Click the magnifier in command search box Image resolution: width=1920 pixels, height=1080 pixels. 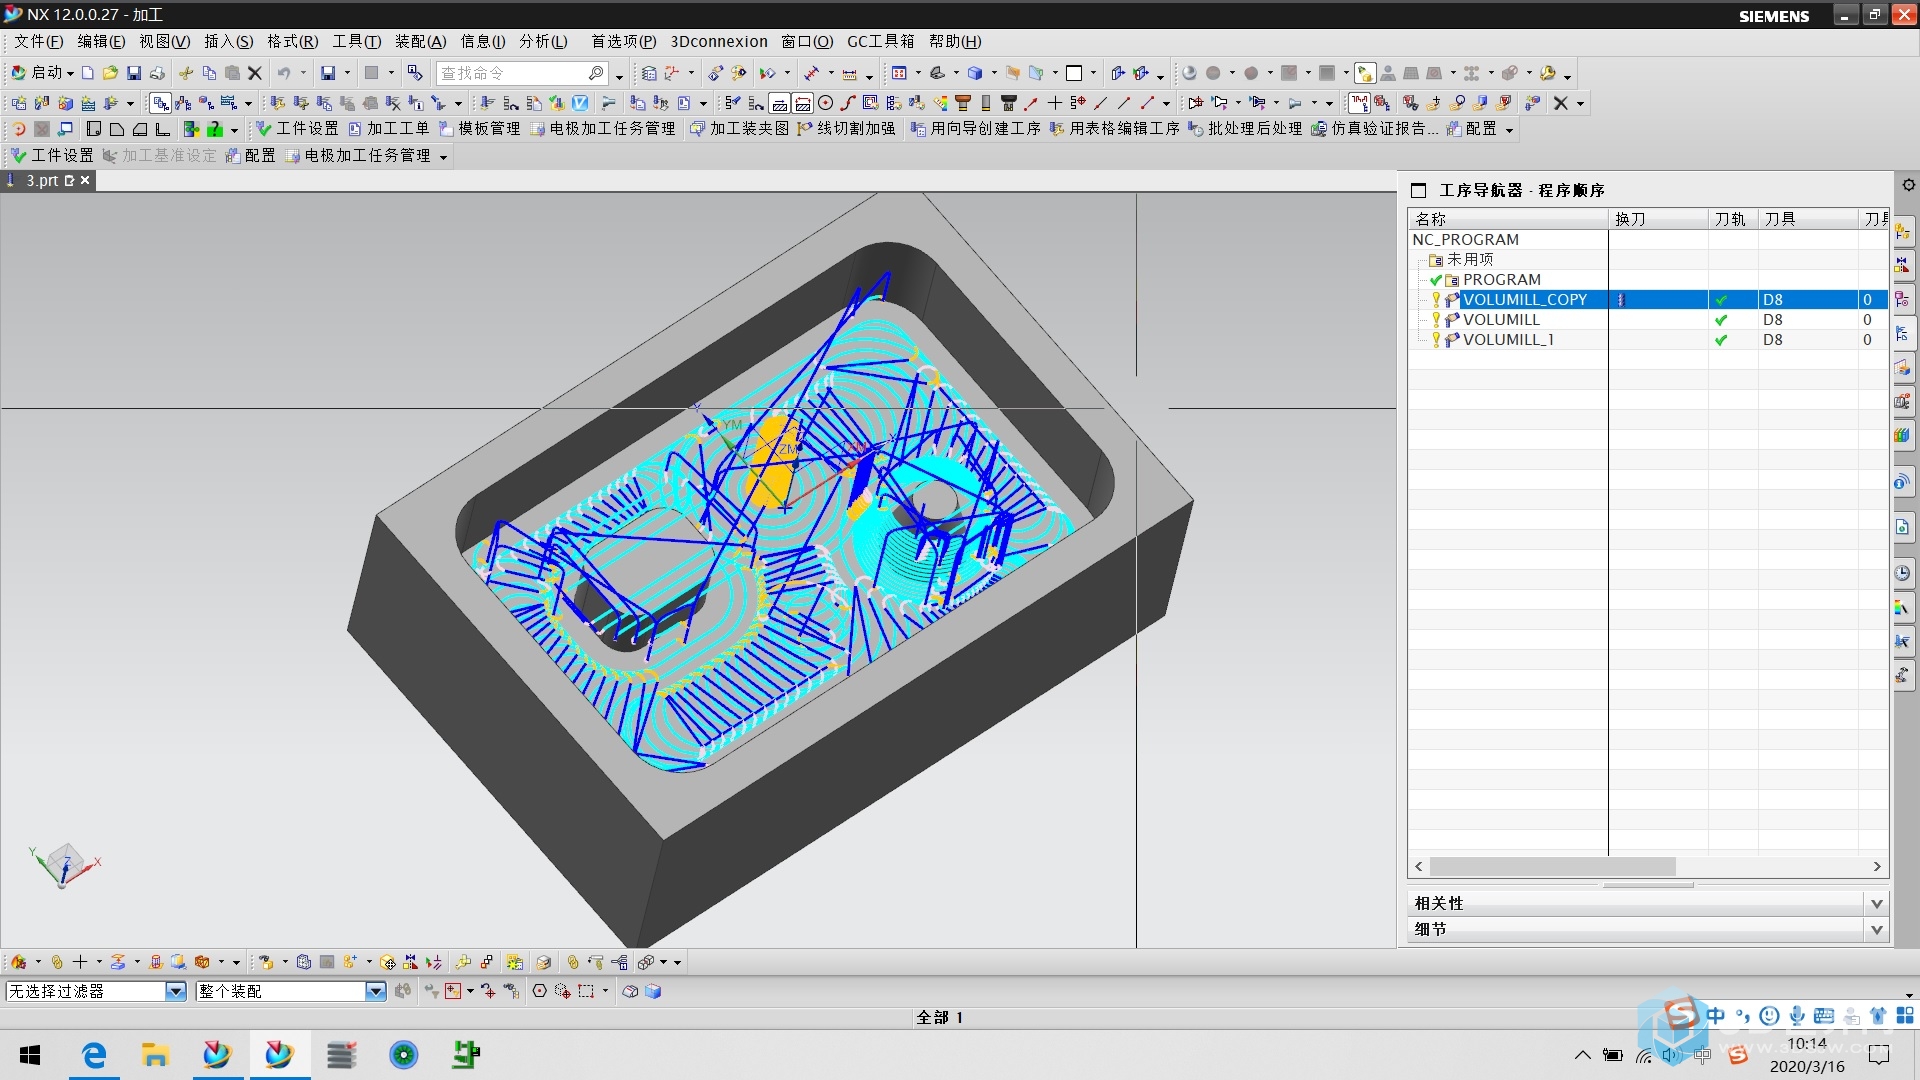coord(596,73)
